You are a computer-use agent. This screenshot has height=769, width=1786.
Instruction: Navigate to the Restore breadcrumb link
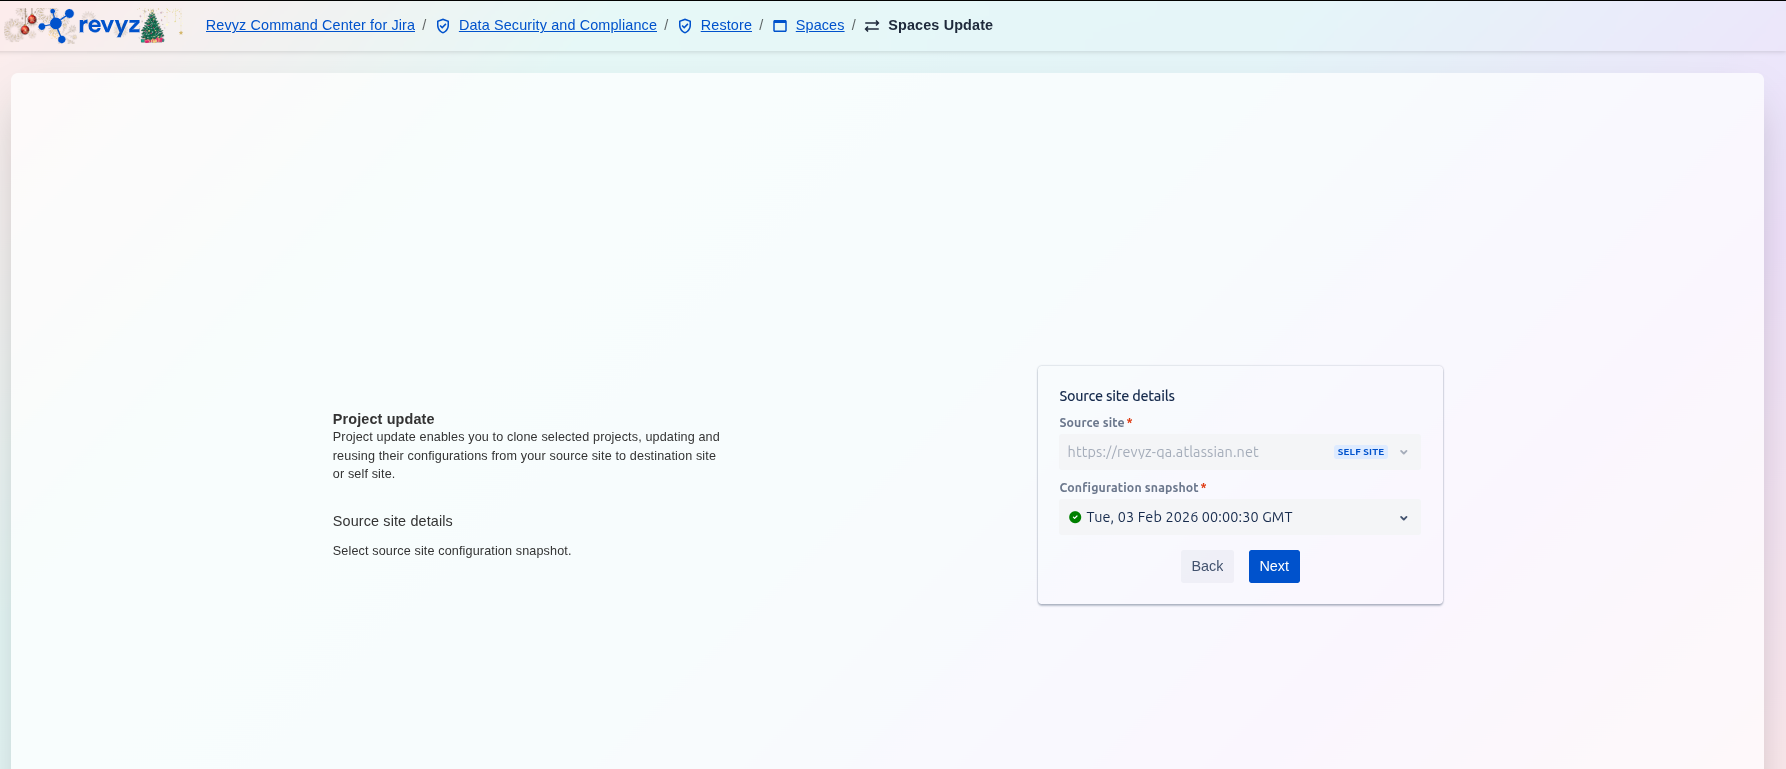(x=726, y=25)
